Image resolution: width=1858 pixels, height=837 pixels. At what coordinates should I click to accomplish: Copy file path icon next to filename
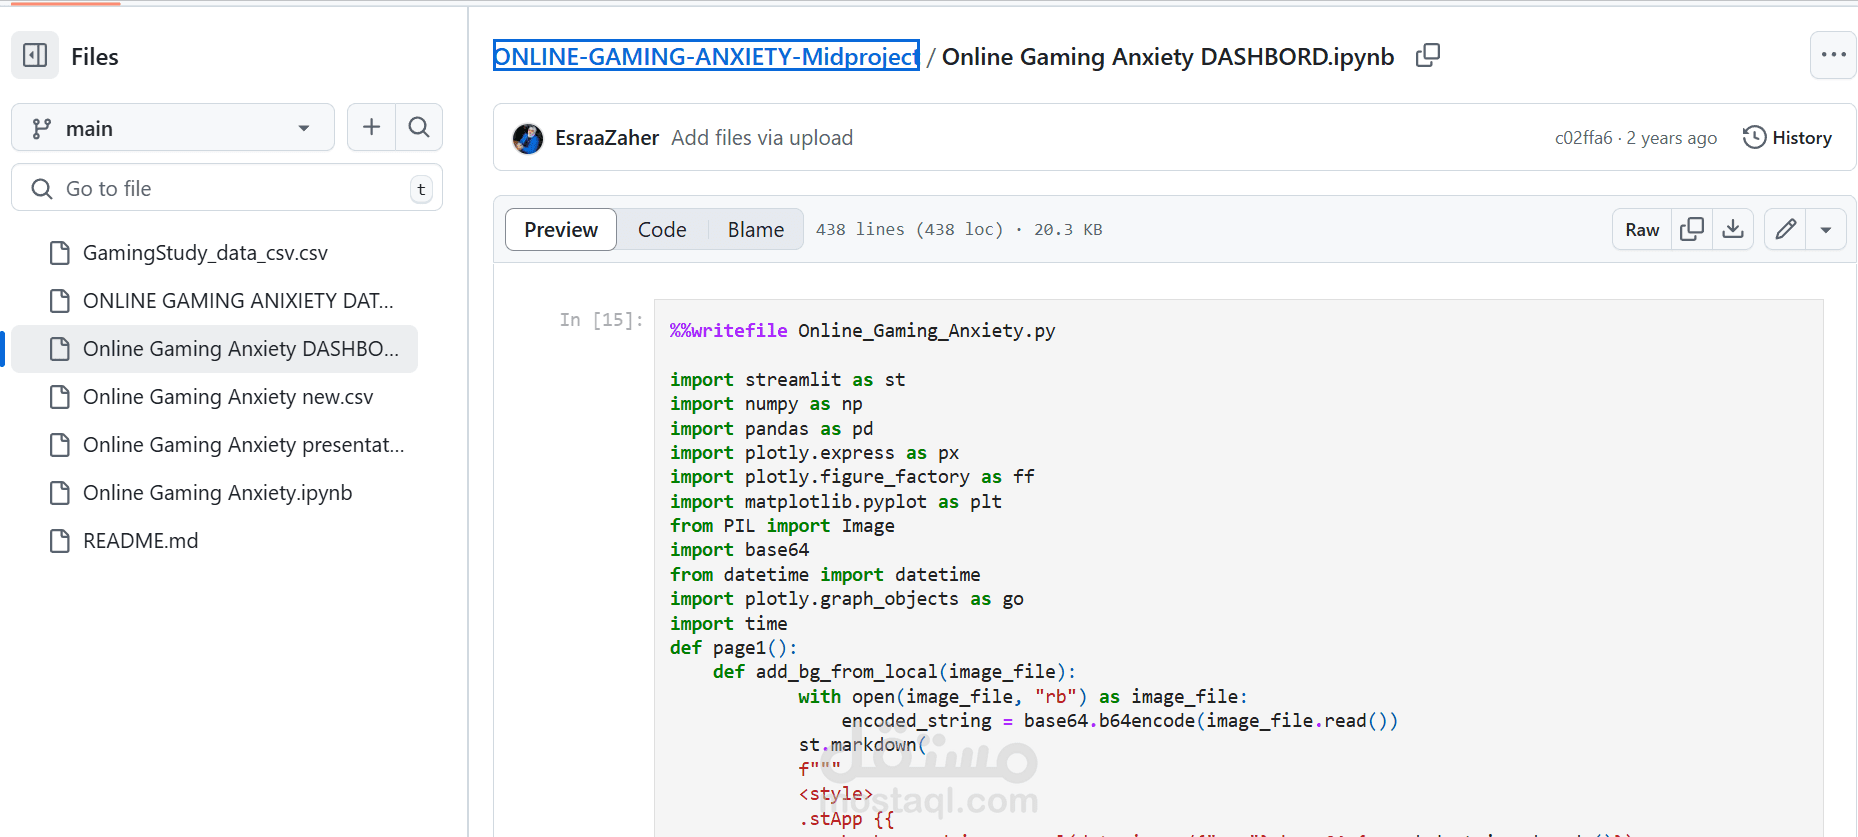coord(1428,56)
